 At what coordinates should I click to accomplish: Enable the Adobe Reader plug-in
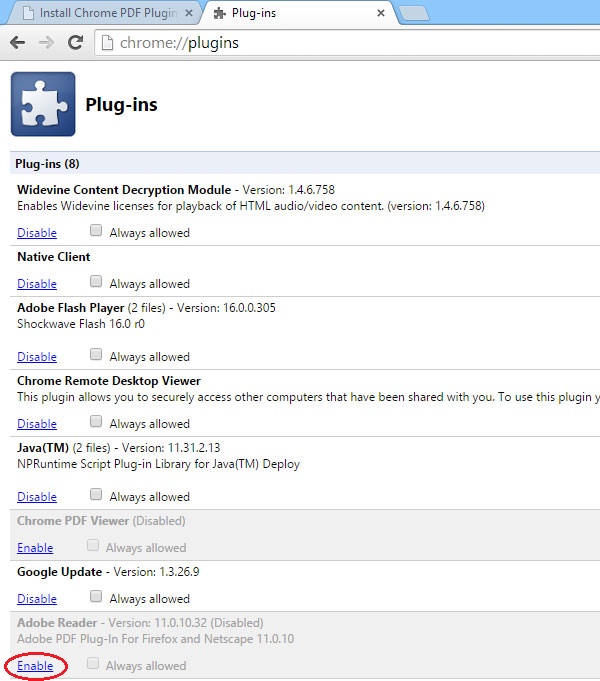click(35, 666)
